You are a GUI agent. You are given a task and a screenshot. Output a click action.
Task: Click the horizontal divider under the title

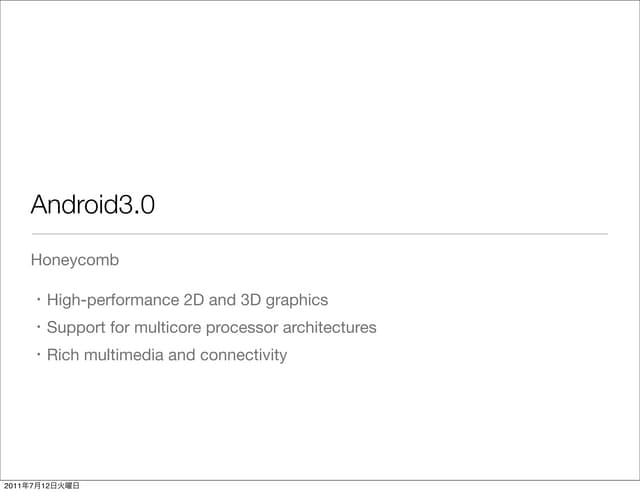pyautogui.click(x=319, y=234)
